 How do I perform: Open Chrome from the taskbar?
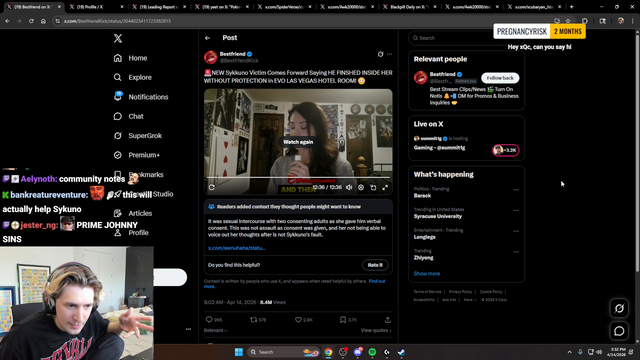click(x=328, y=352)
